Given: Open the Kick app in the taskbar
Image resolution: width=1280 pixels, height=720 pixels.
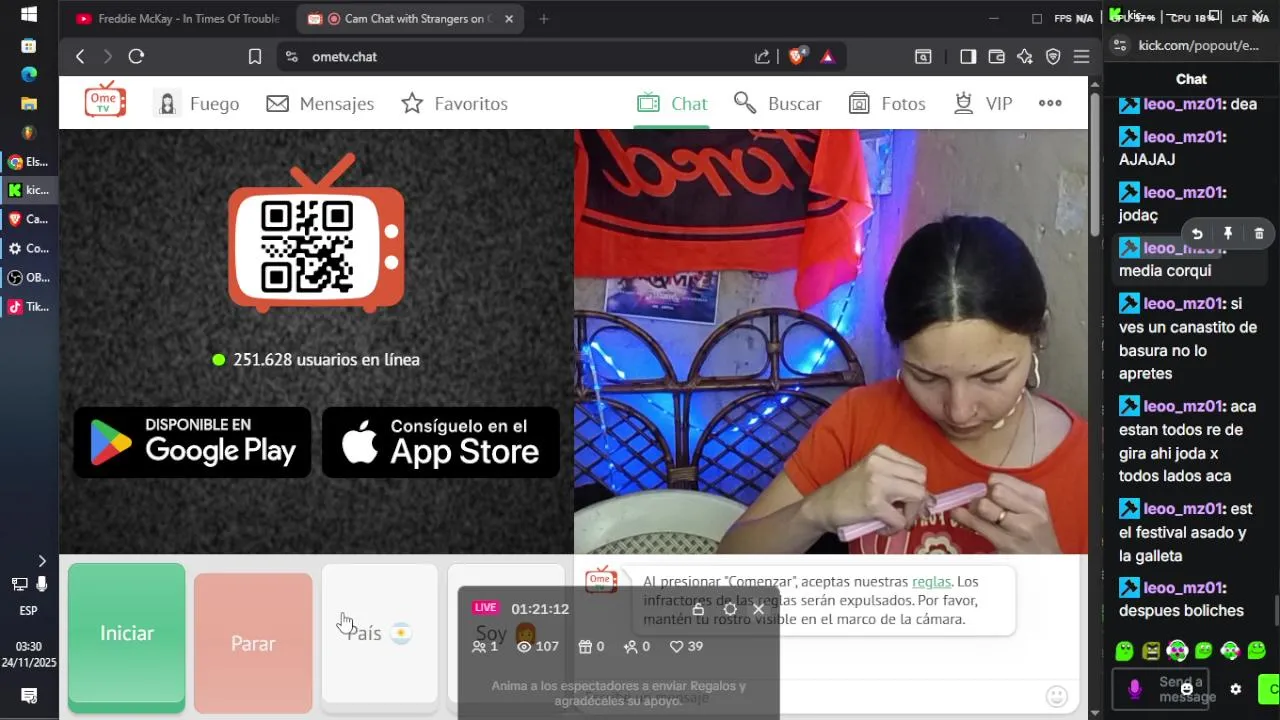Looking at the screenshot, I should tap(29, 190).
